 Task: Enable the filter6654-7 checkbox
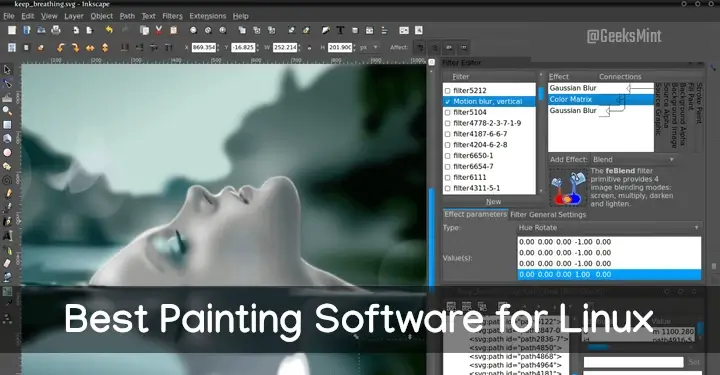(448, 167)
